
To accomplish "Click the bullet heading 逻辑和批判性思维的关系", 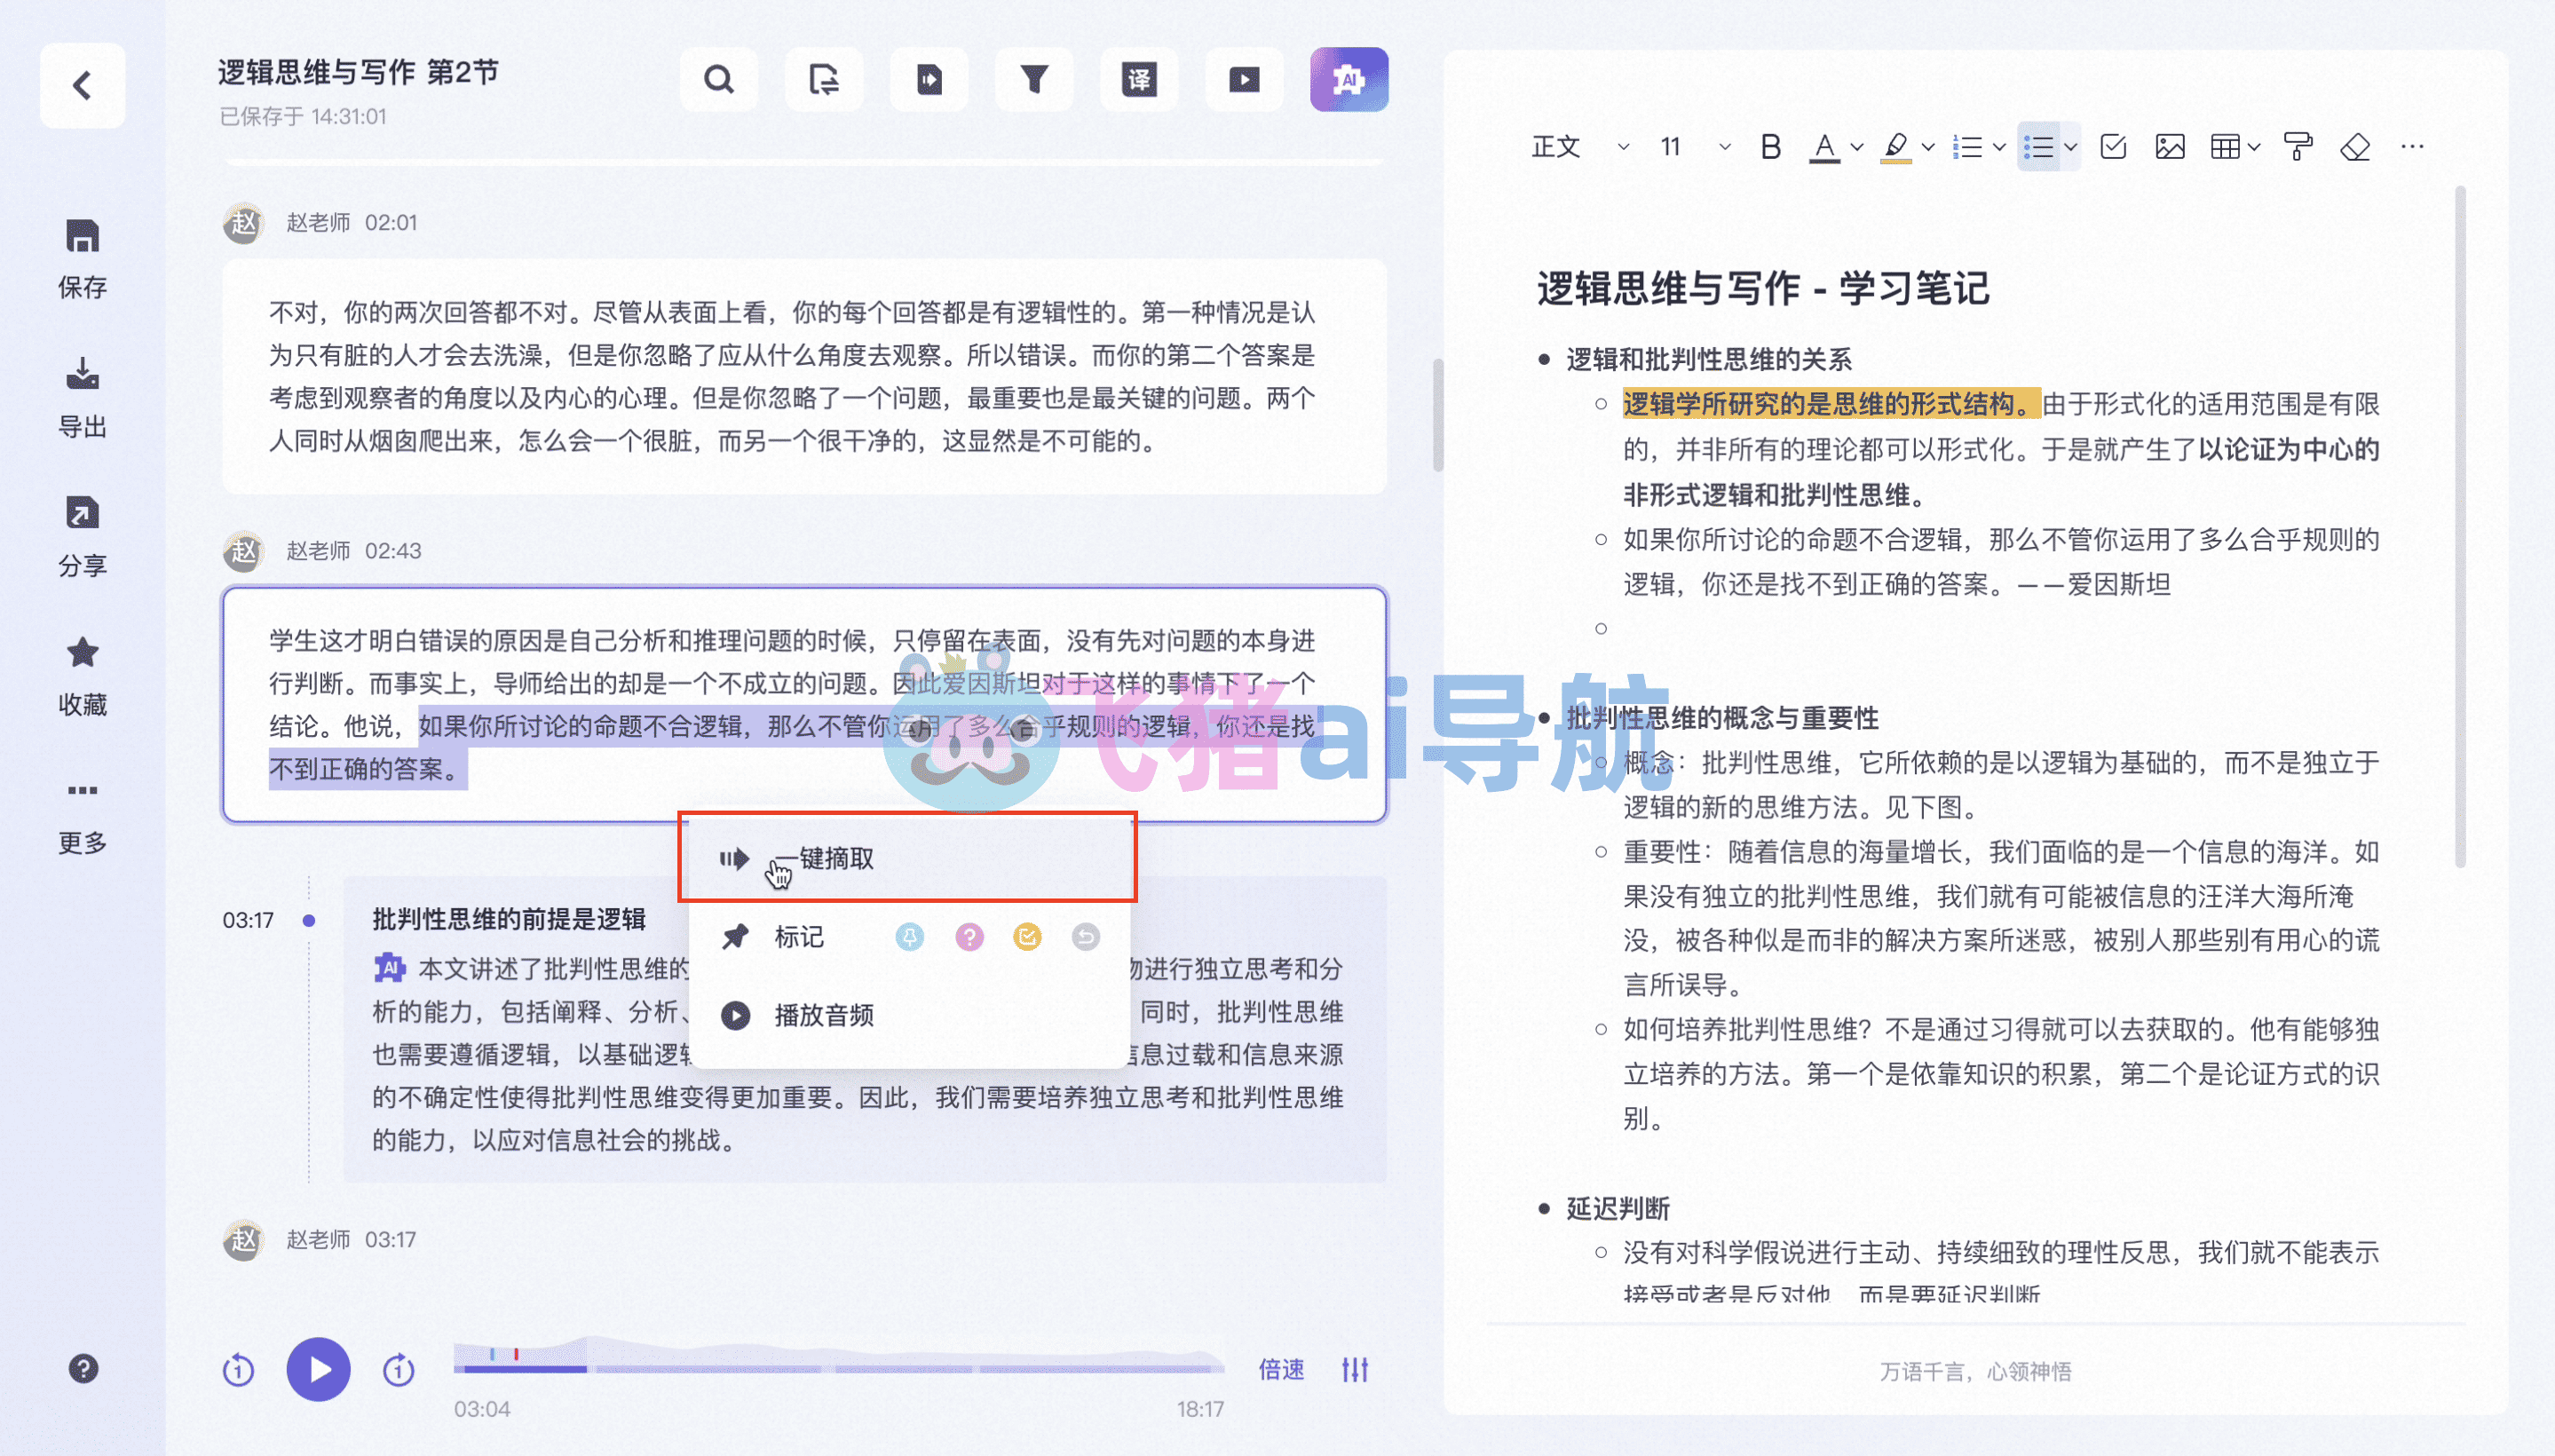I will point(1708,359).
